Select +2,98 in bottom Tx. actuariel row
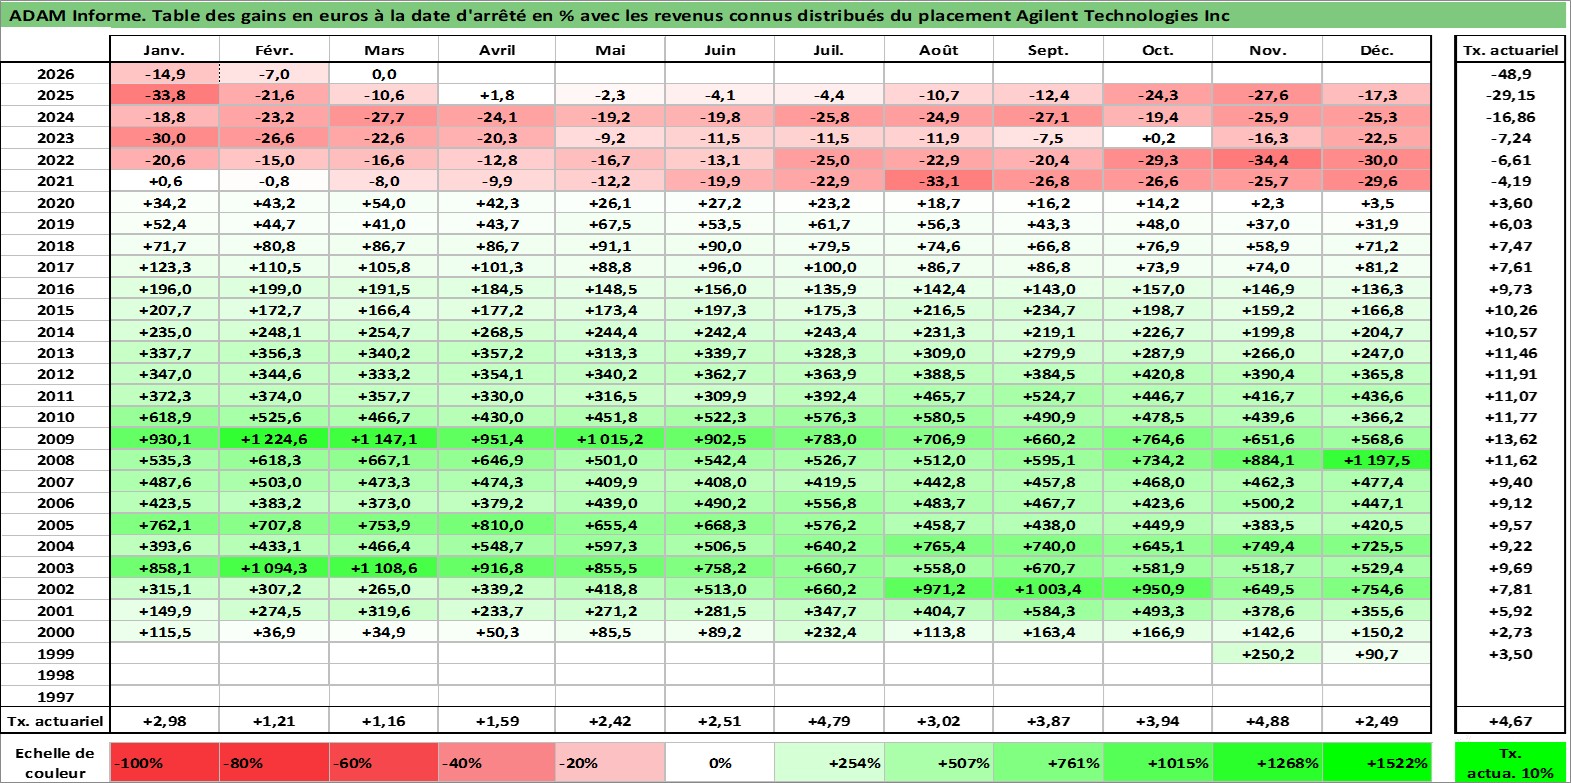The height and width of the screenshot is (783, 1571). 164,721
